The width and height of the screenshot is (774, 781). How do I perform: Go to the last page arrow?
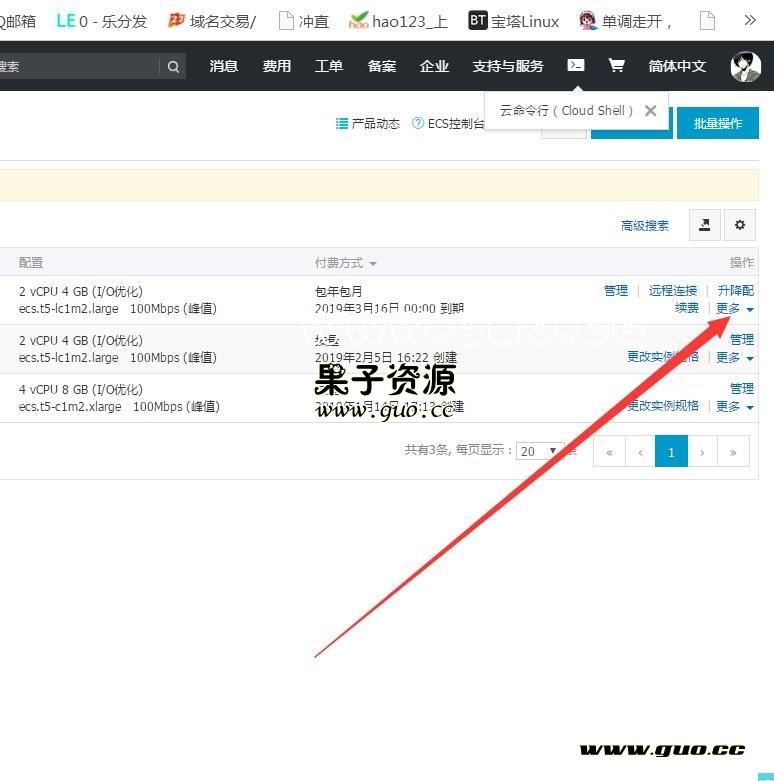pyautogui.click(x=733, y=452)
